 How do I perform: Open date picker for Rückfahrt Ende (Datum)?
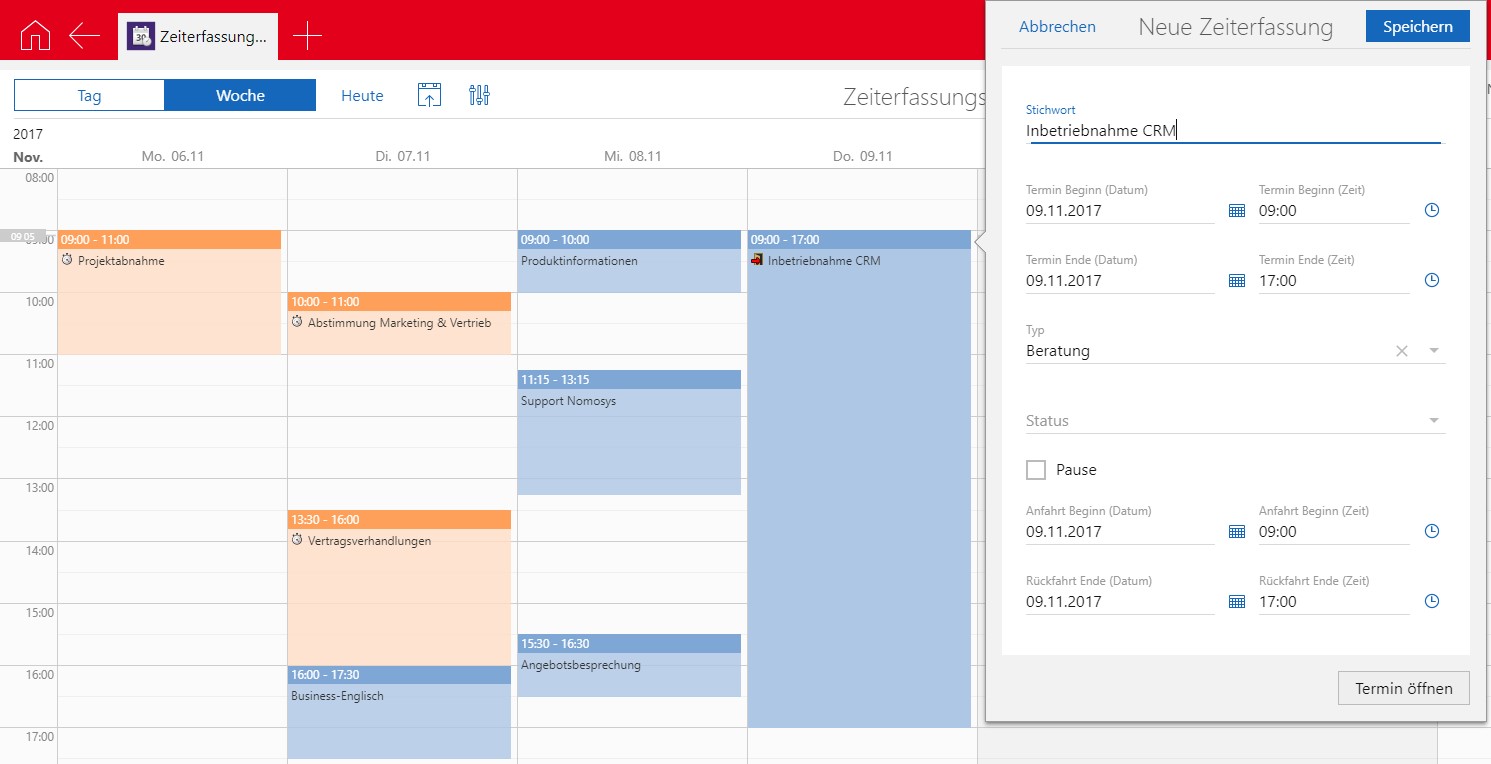point(1236,602)
